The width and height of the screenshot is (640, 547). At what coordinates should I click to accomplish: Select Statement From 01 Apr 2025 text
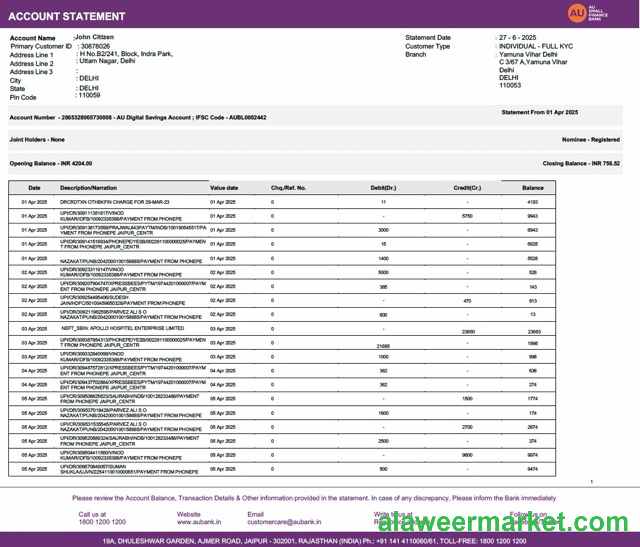[x=540, y=112]
